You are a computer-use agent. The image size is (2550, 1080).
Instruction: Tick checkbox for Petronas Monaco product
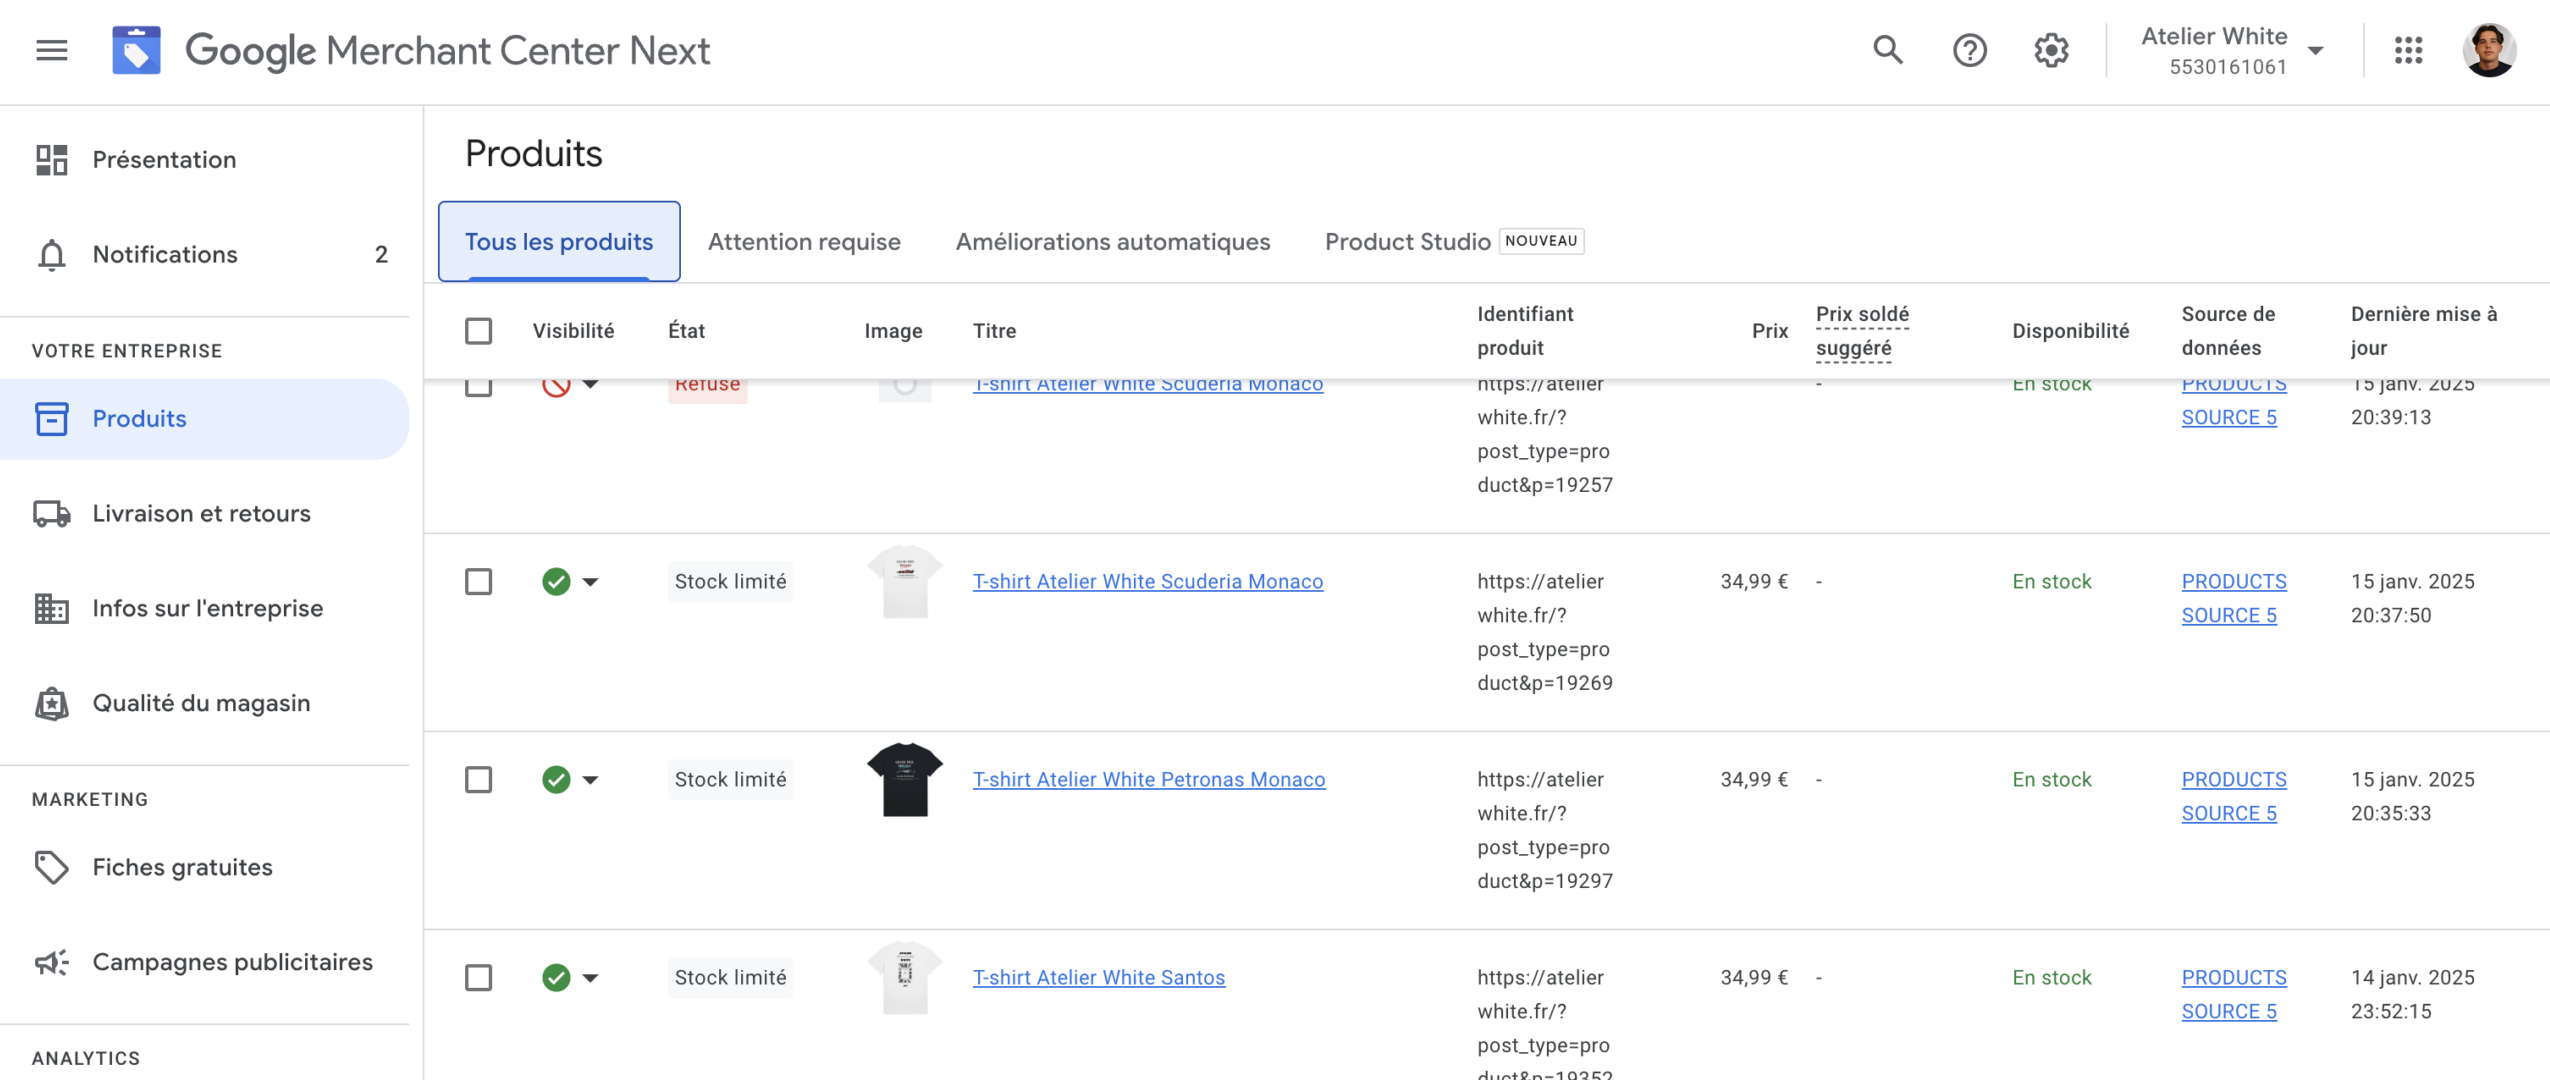pyautogui.click(x=478, y=780)
